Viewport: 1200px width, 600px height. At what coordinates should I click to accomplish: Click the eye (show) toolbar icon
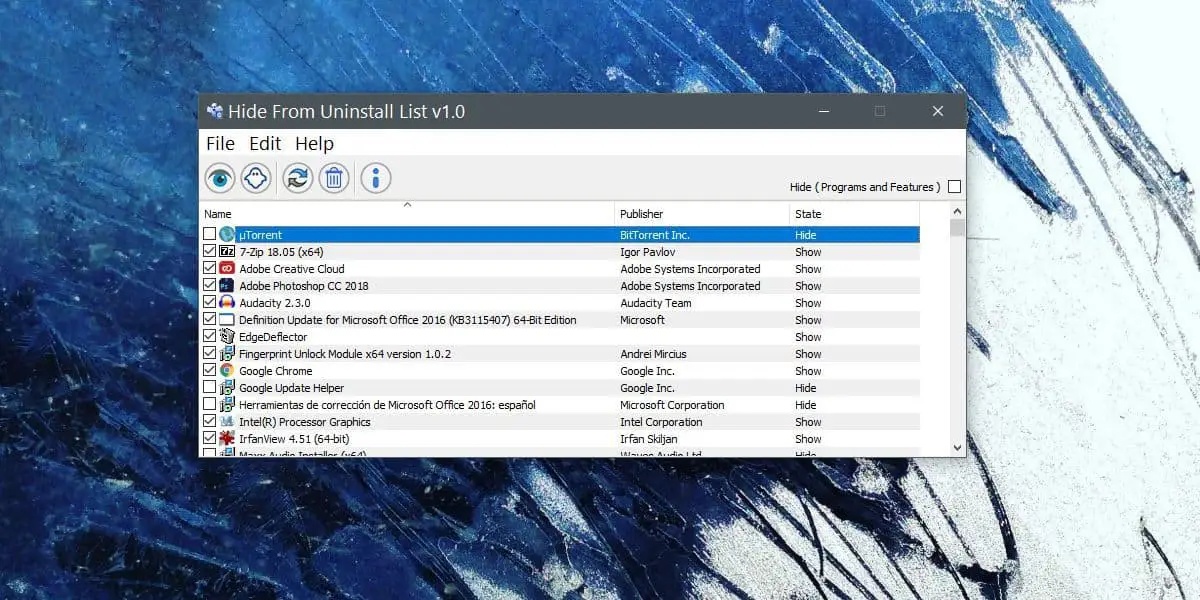(x=220, y=178)
